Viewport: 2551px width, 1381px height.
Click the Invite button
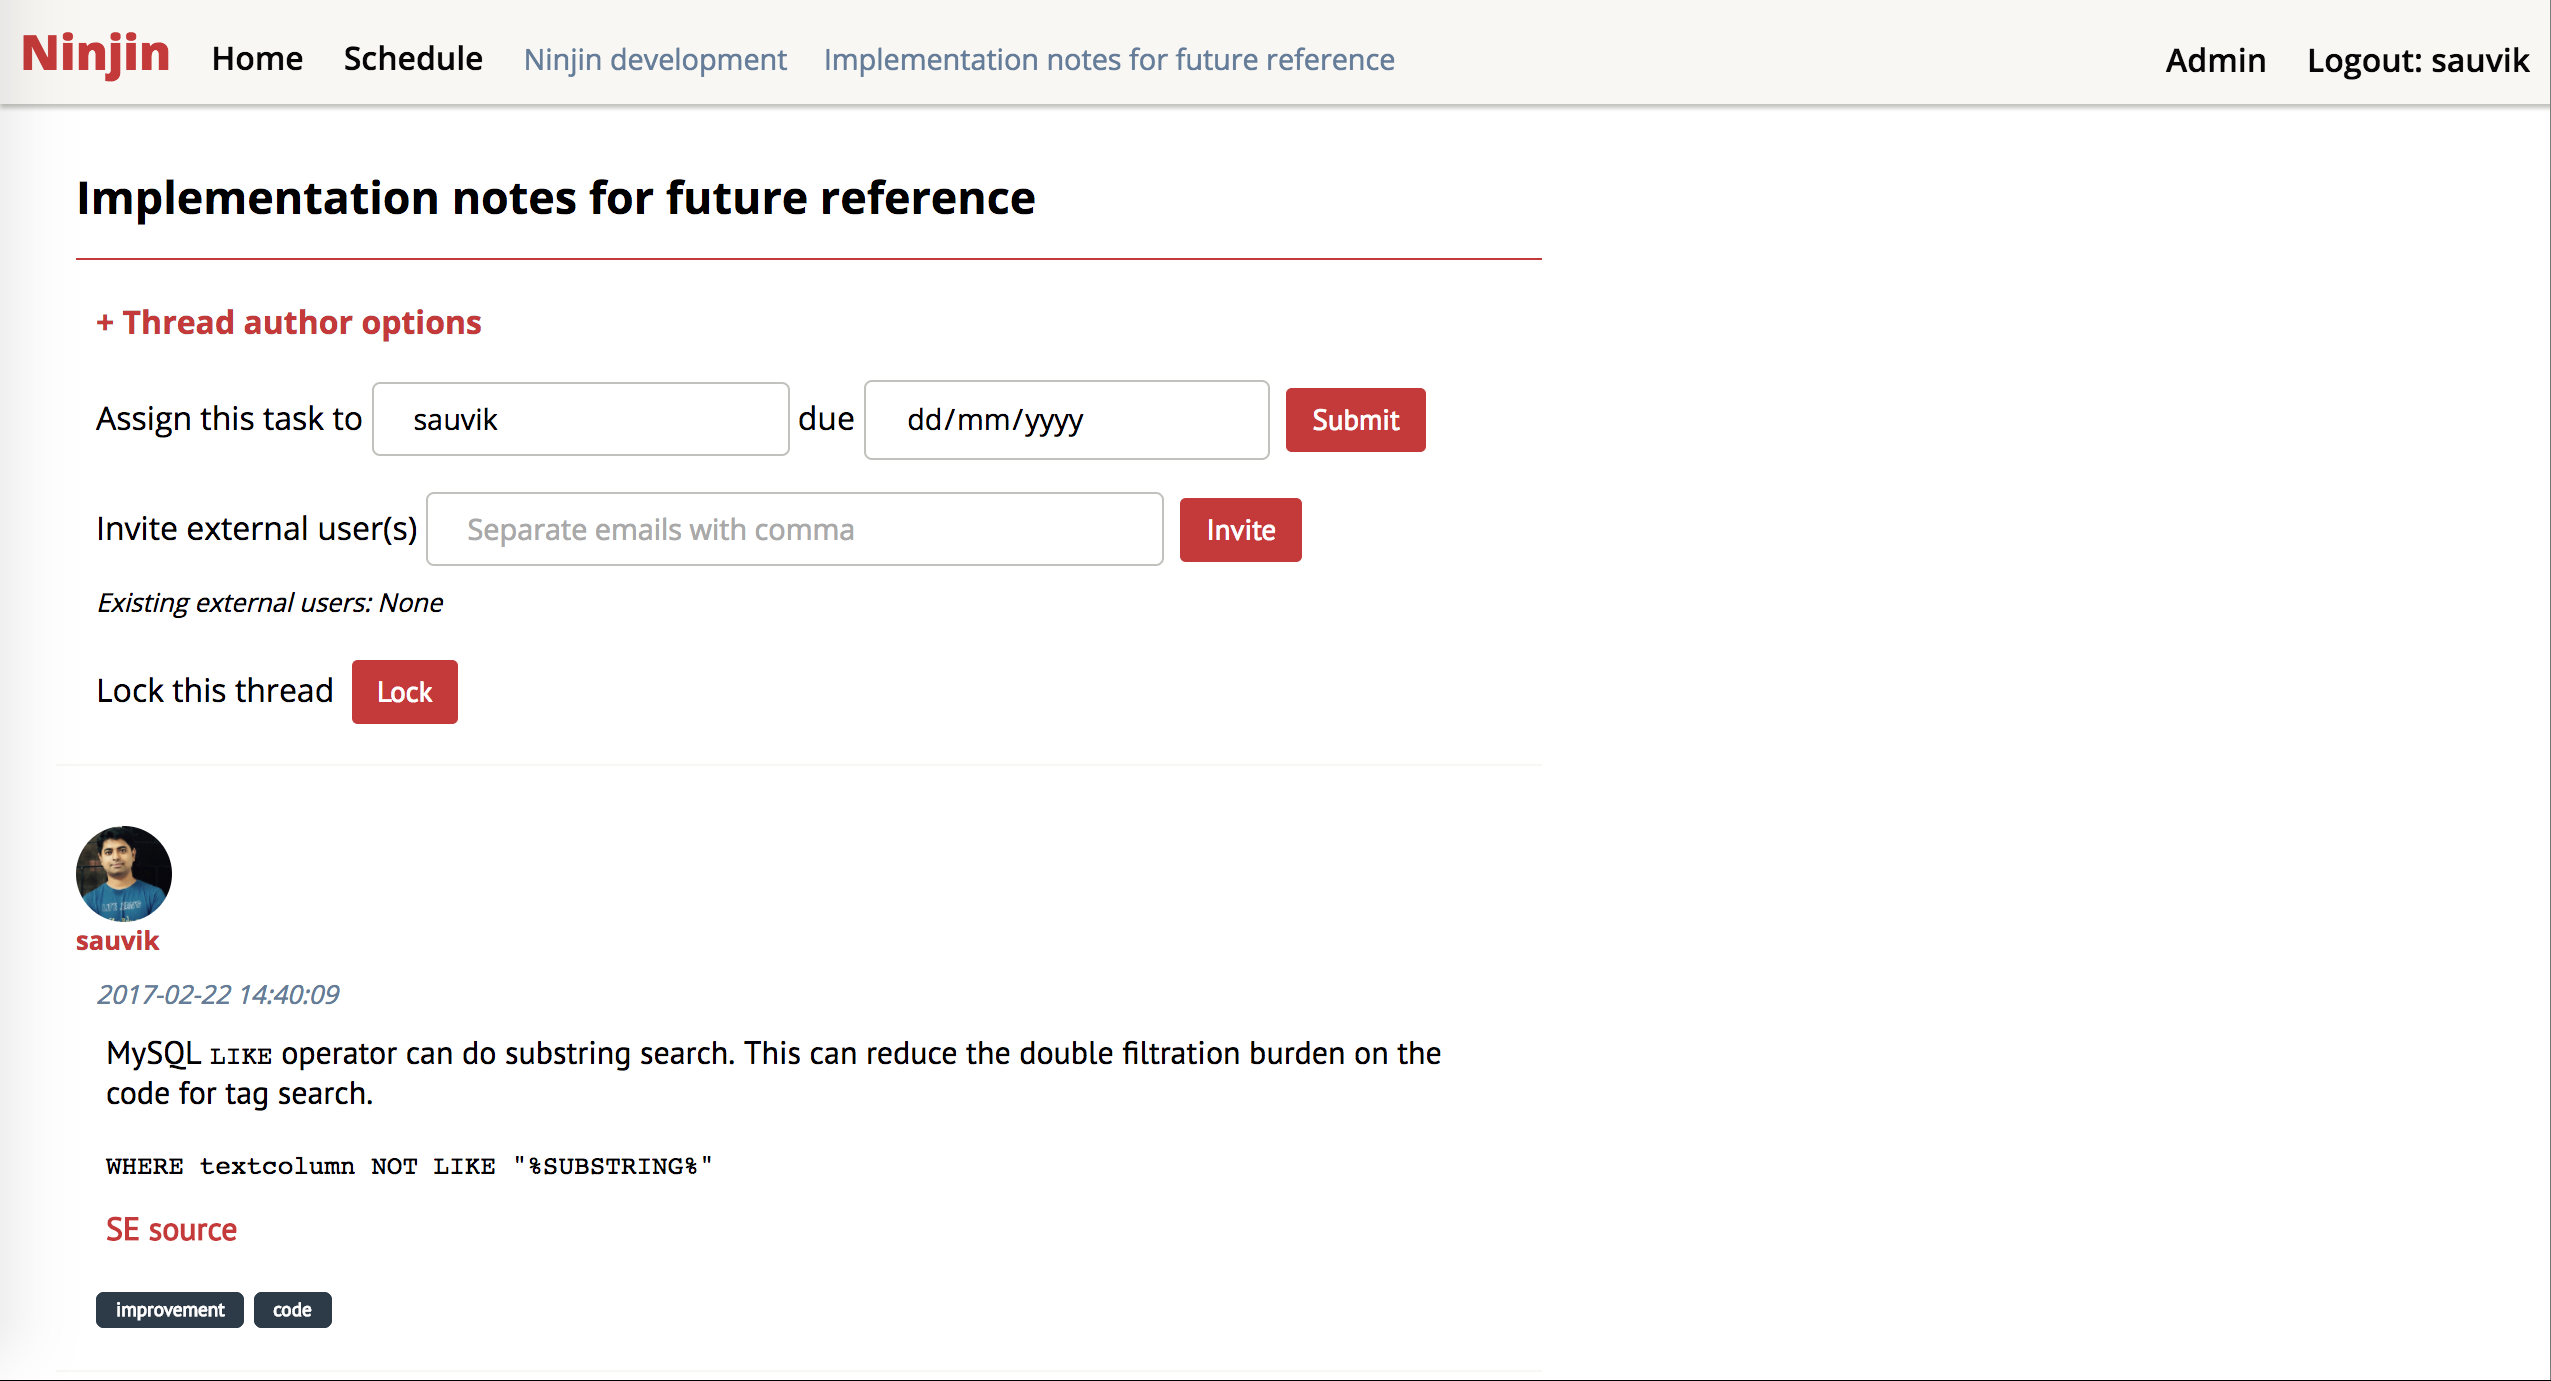[1239, 529]
